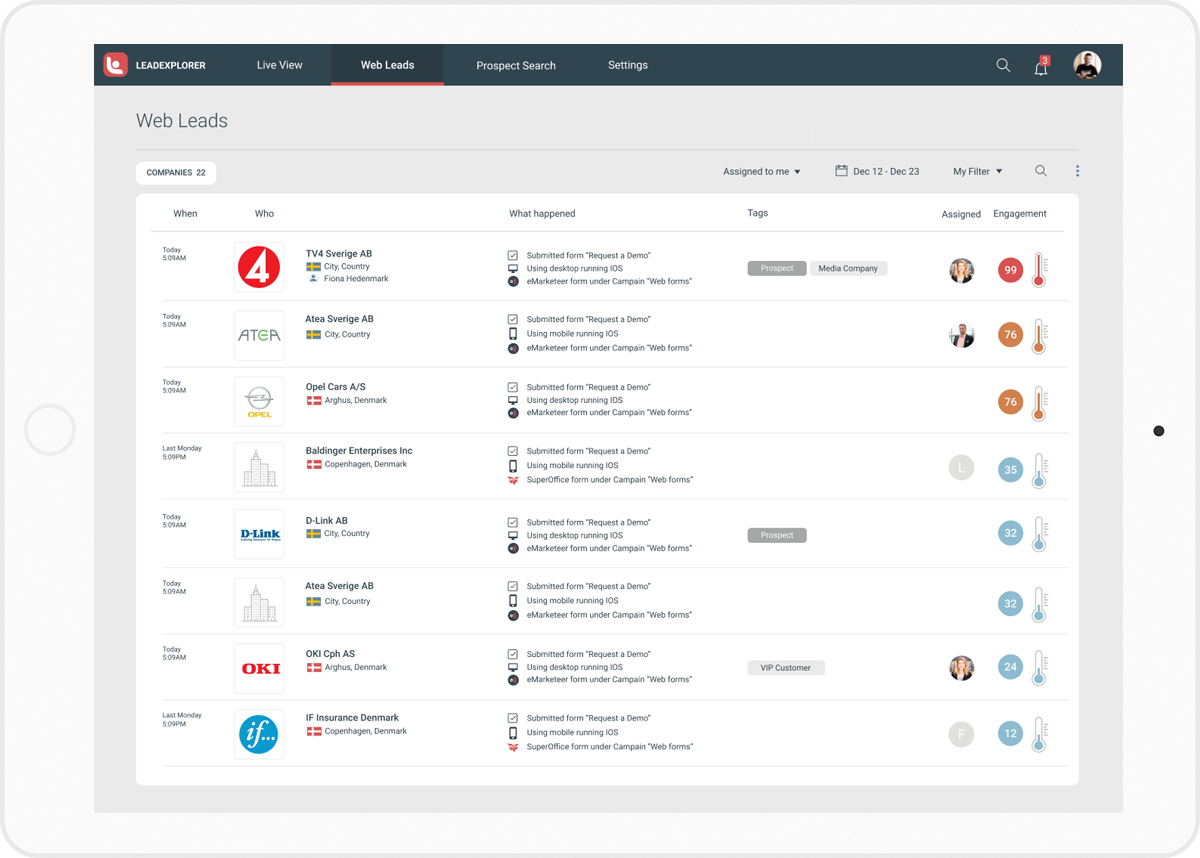Screen dimensions: 1200x858
Task: Click the When column header
Action: coord(185,214)
